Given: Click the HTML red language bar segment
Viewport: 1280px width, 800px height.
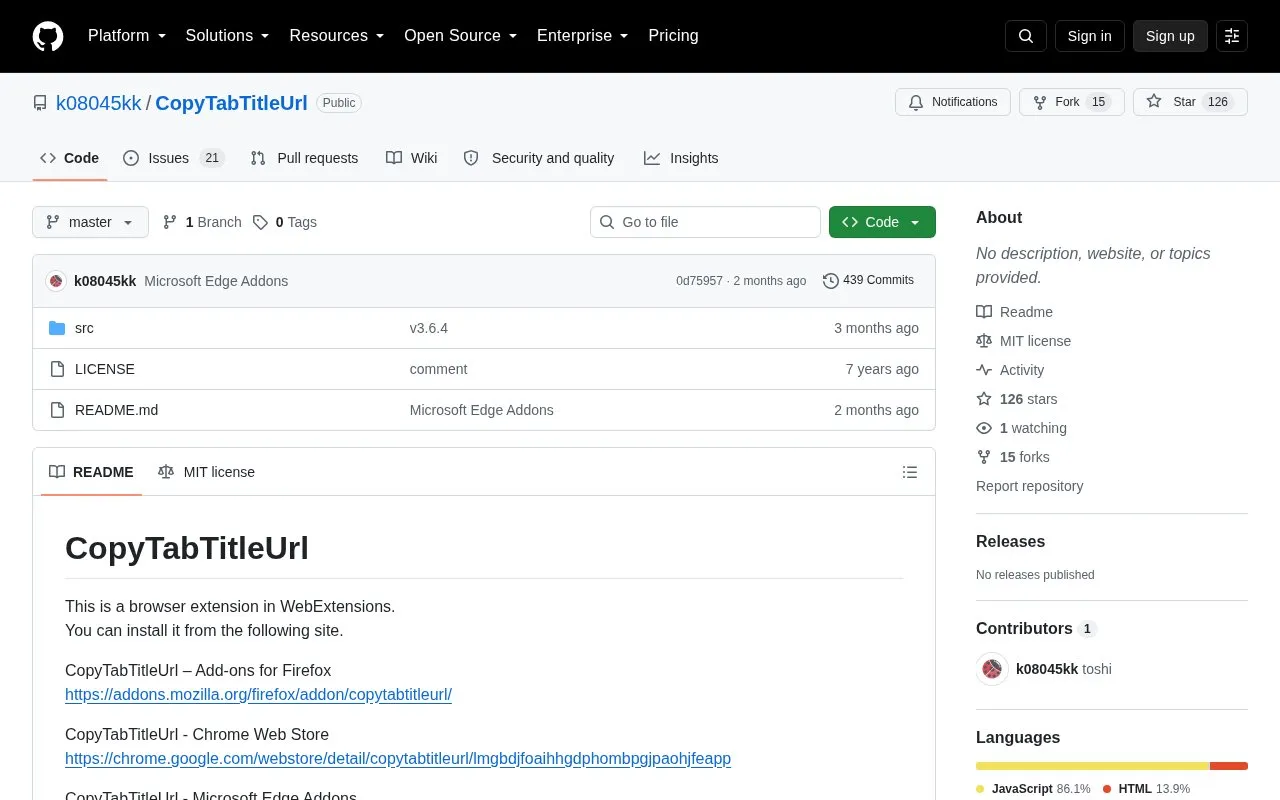Looking at the screenshot, I should click(x=1229, y=766).
